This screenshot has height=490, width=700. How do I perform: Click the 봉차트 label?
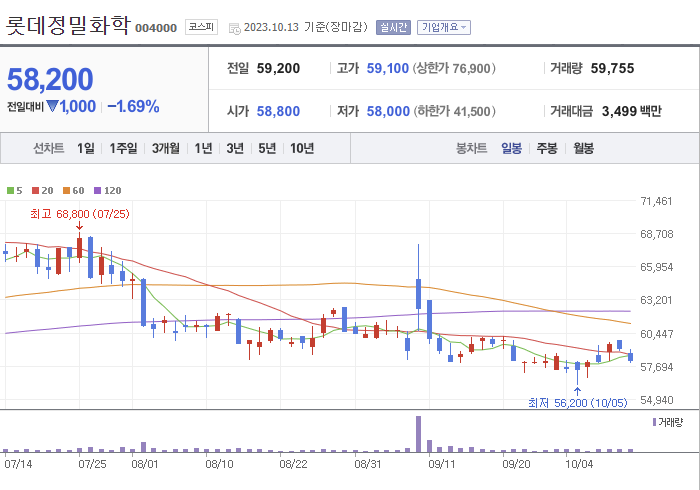471,148
